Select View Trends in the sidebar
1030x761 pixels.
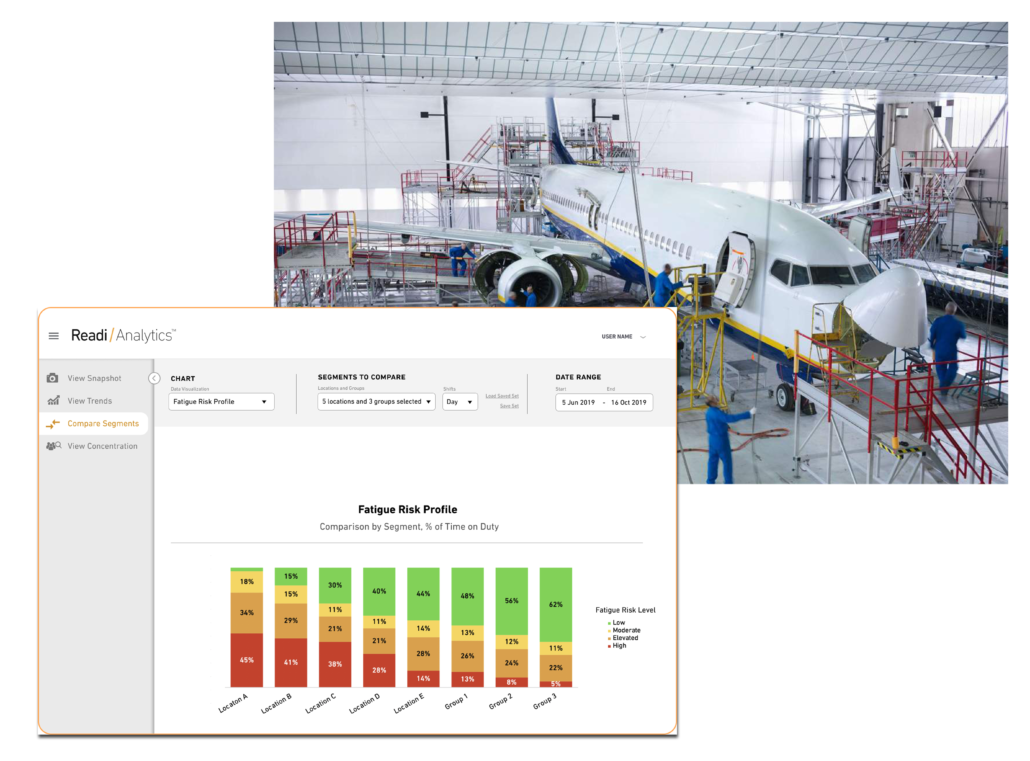91,400
